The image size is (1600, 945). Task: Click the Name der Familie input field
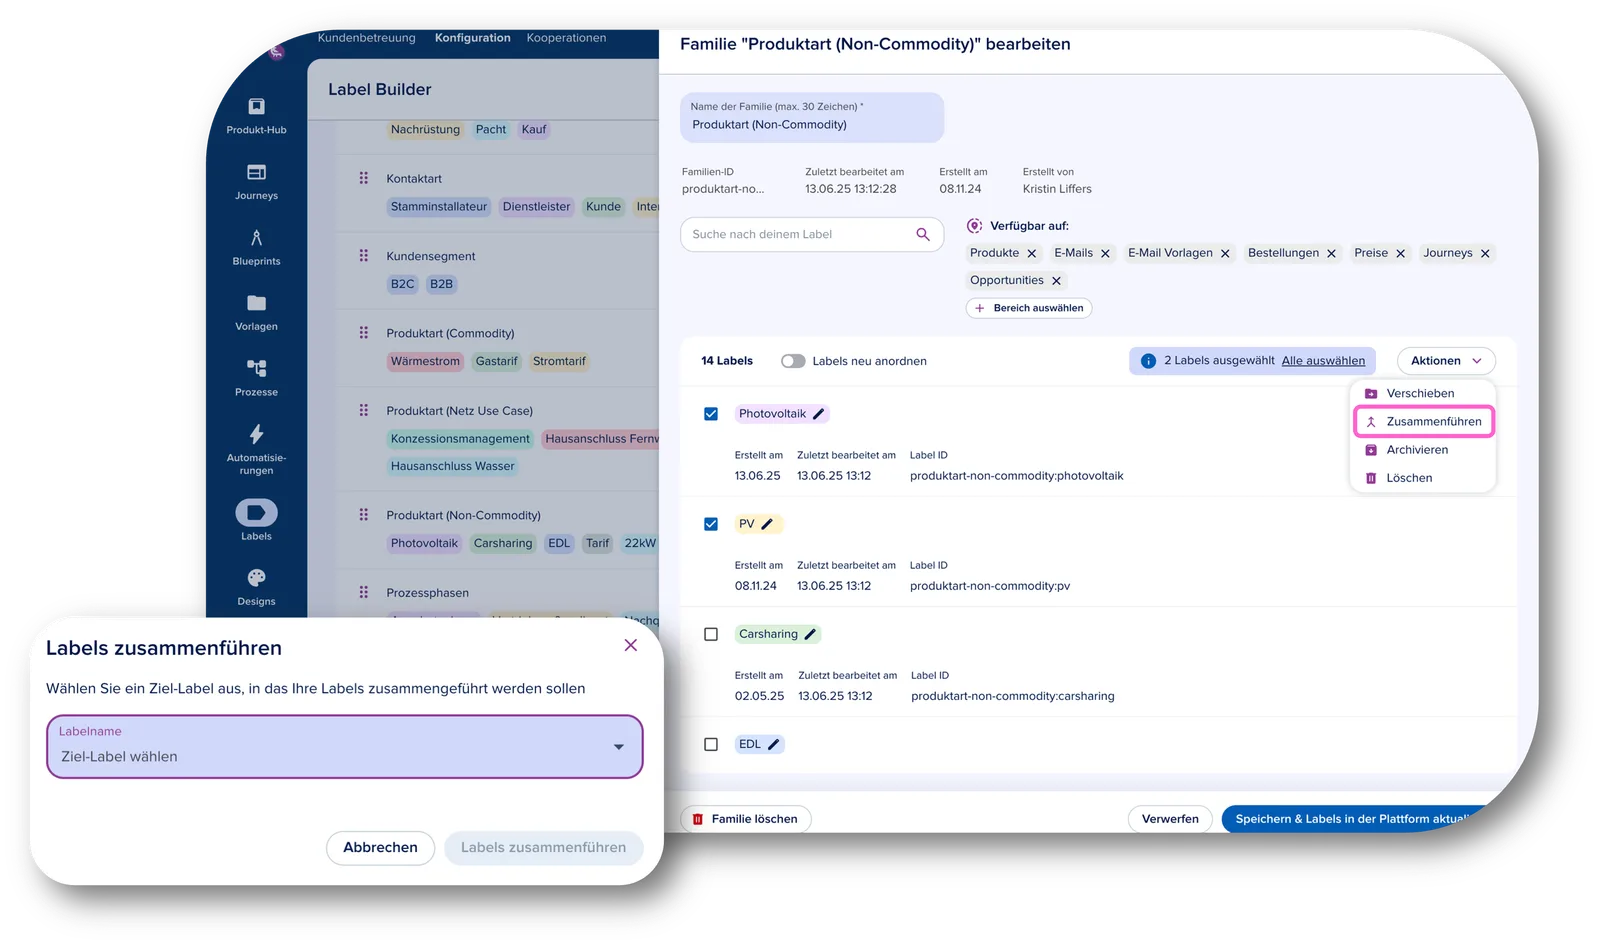pyautogui.click(x=811, y=117)
